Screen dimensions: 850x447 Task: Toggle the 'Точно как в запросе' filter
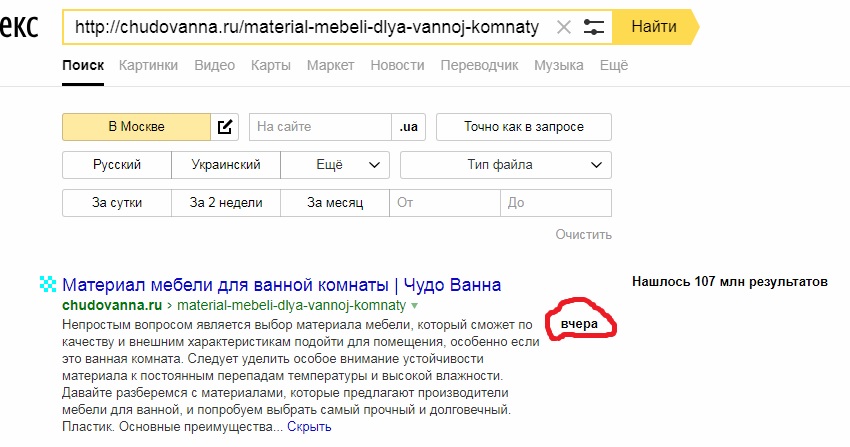coord(524,127)
